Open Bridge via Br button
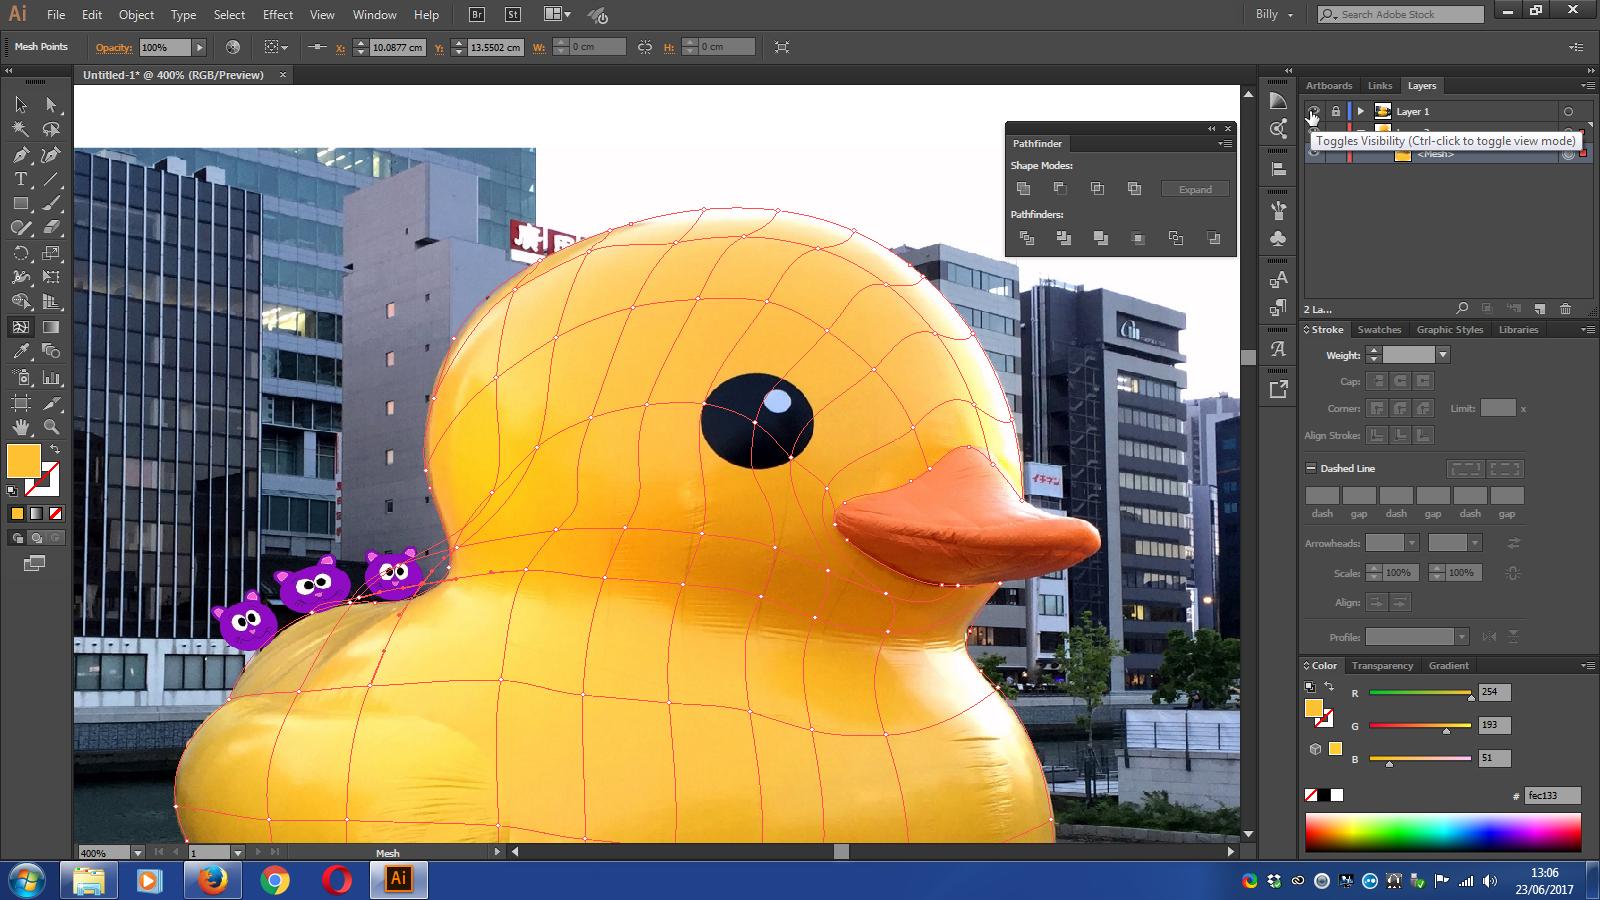The height and width of the screenshot is (900, 1600). coord(477,15)
